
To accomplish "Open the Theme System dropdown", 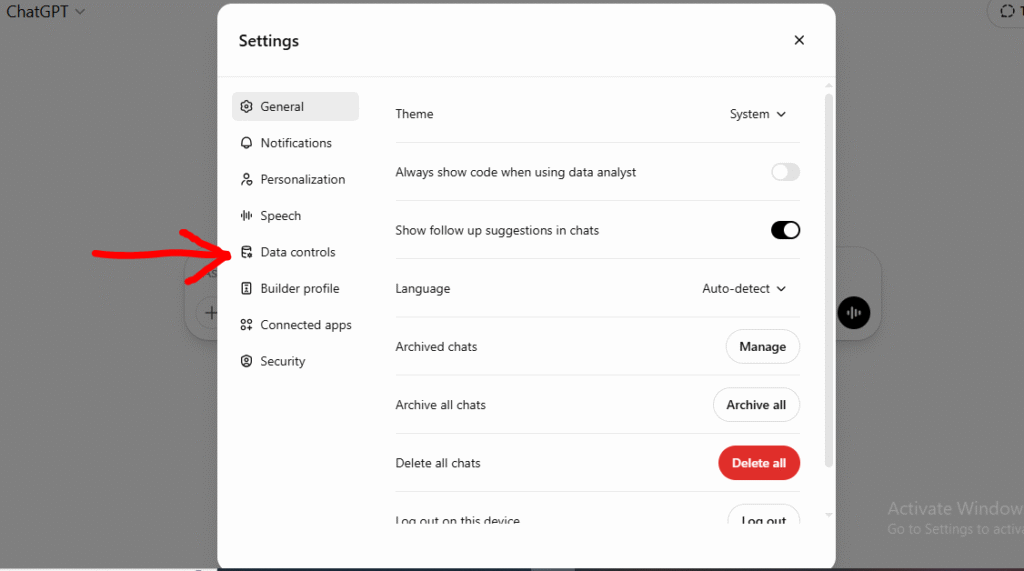I will point(758,114).
